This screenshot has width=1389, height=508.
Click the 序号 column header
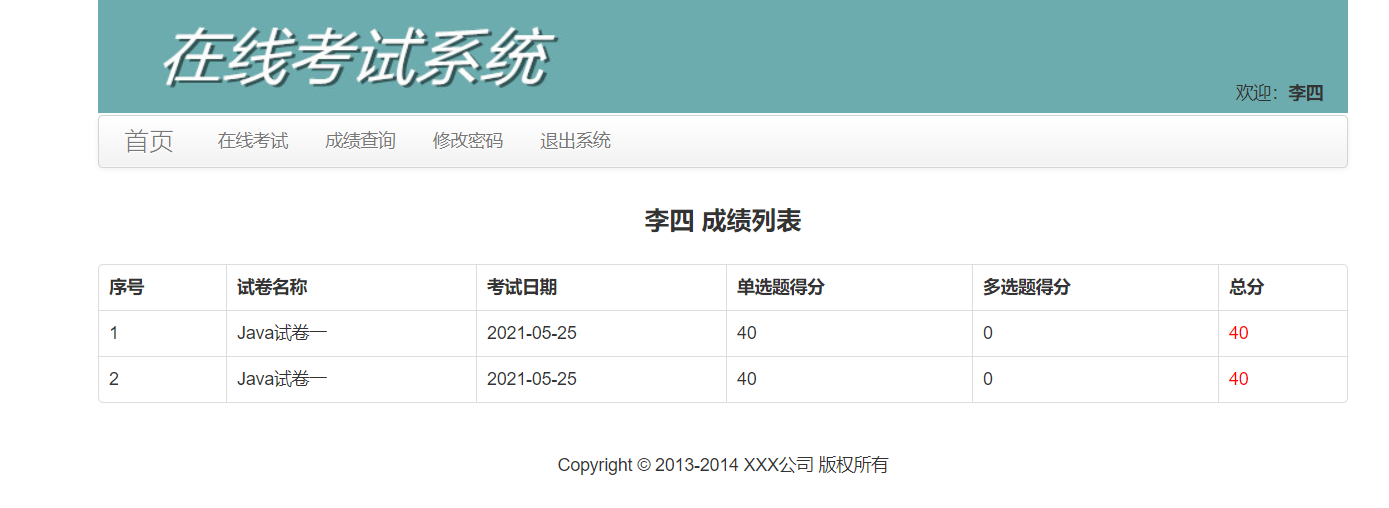[x=127, y=287]
